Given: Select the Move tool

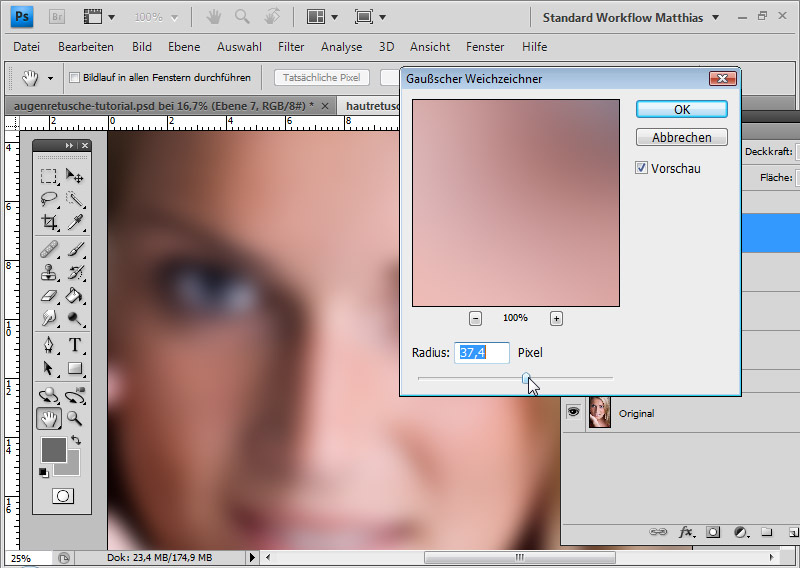Looking at the screenshot, I should 74,176.
